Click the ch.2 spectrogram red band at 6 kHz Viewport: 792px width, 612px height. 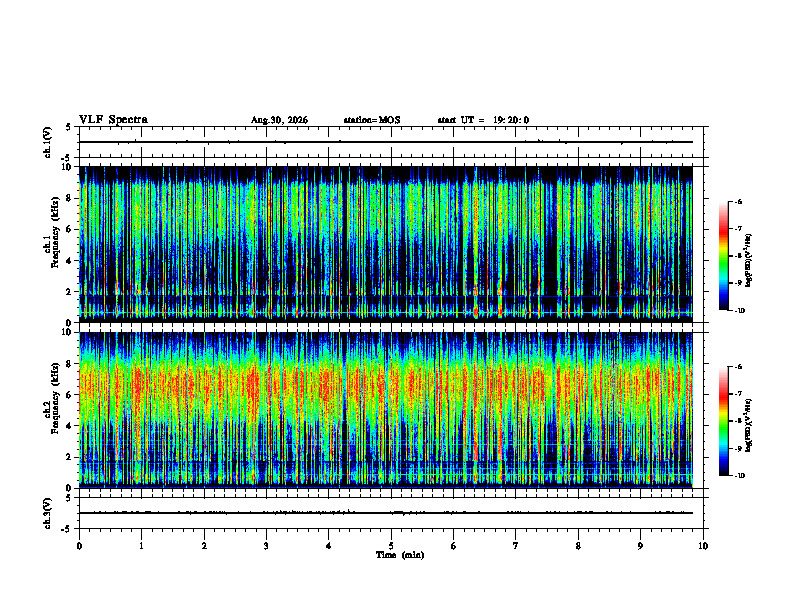pos(385,394)
